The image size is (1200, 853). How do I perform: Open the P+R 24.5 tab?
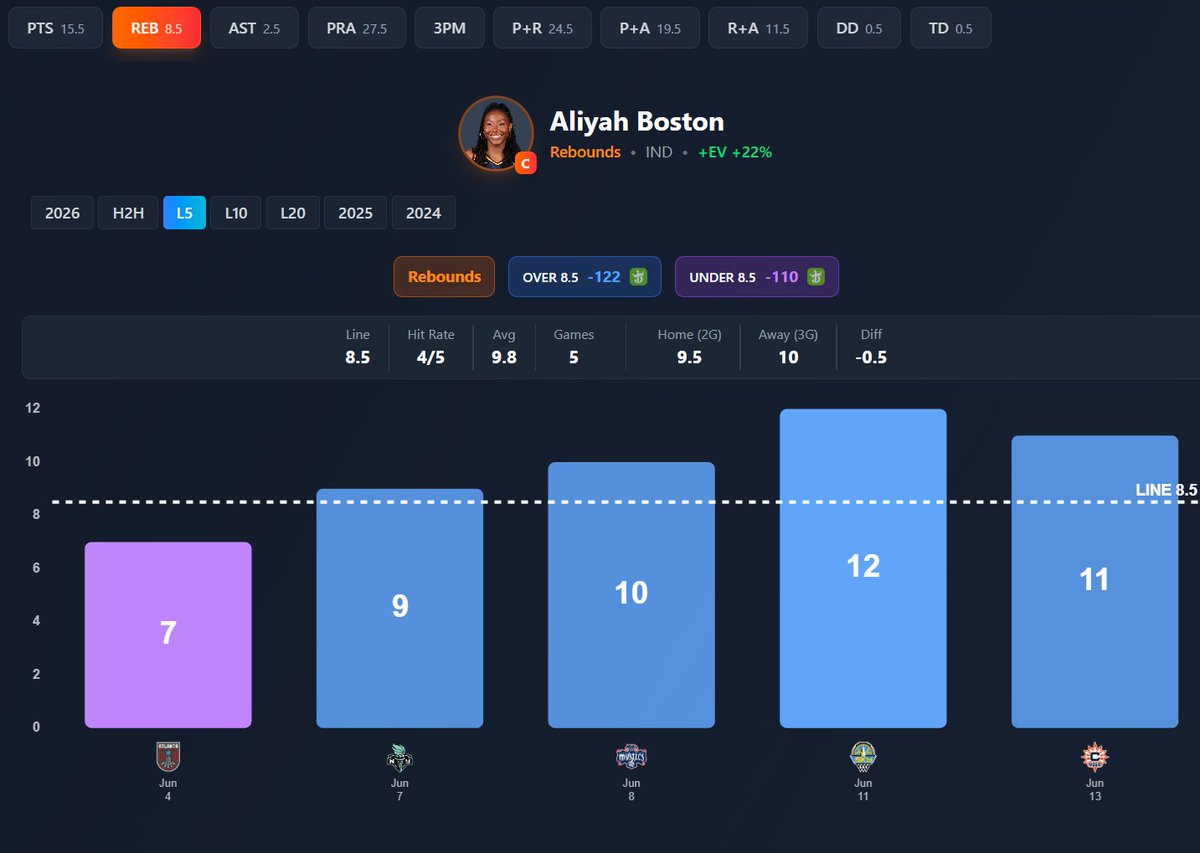[542, 28]
